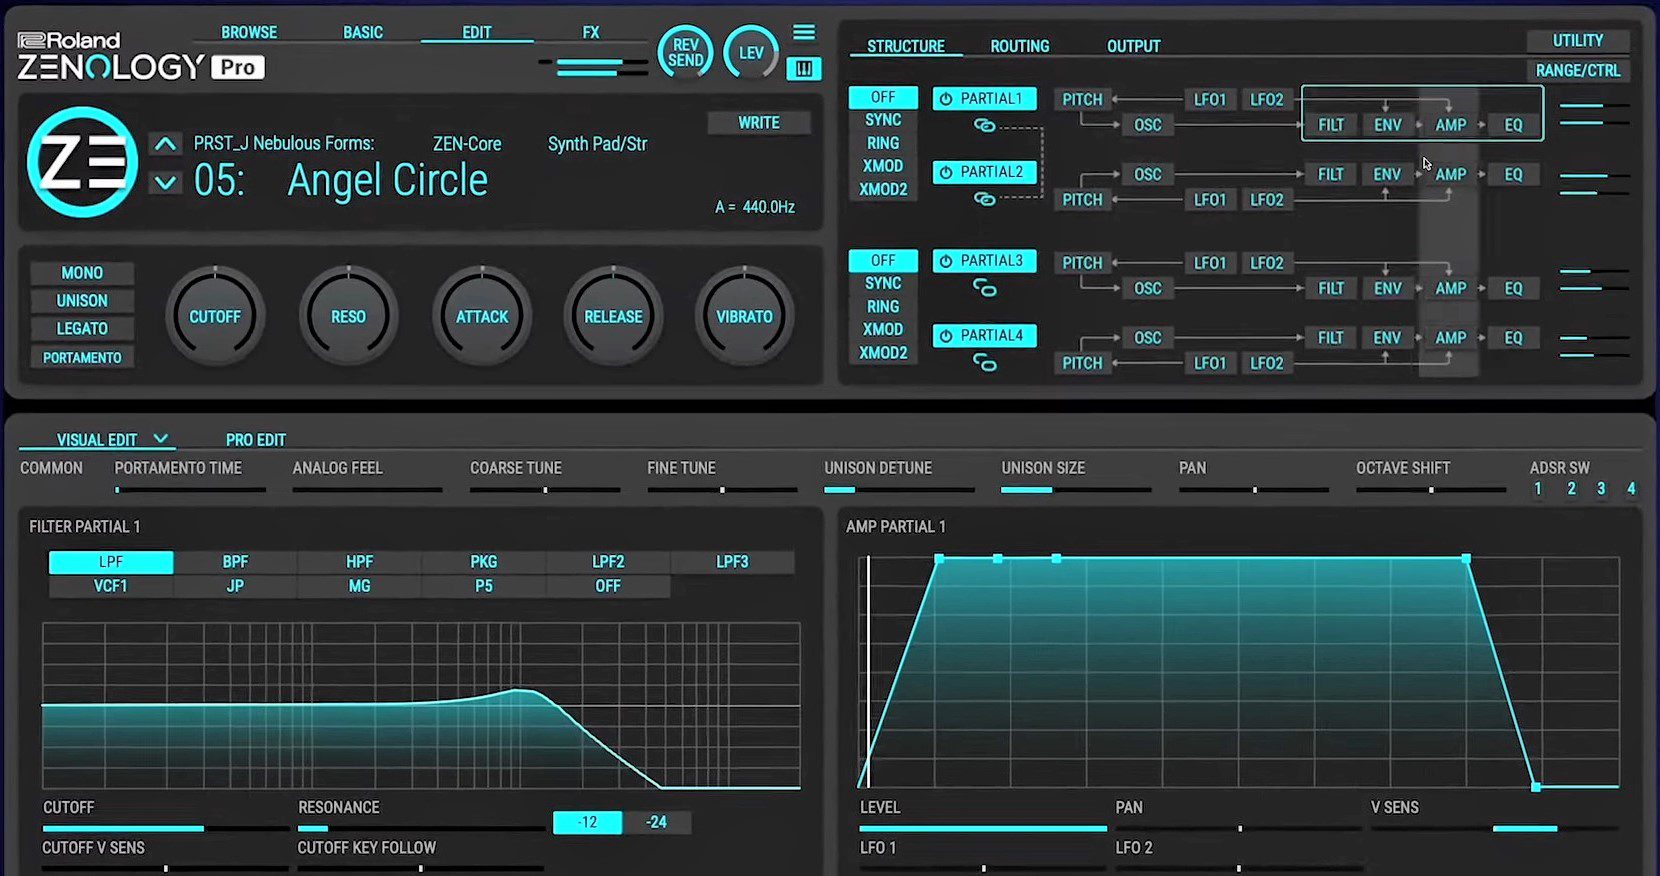
Task: Go to next preset with down chevron
Action: [x=165, y=183]
